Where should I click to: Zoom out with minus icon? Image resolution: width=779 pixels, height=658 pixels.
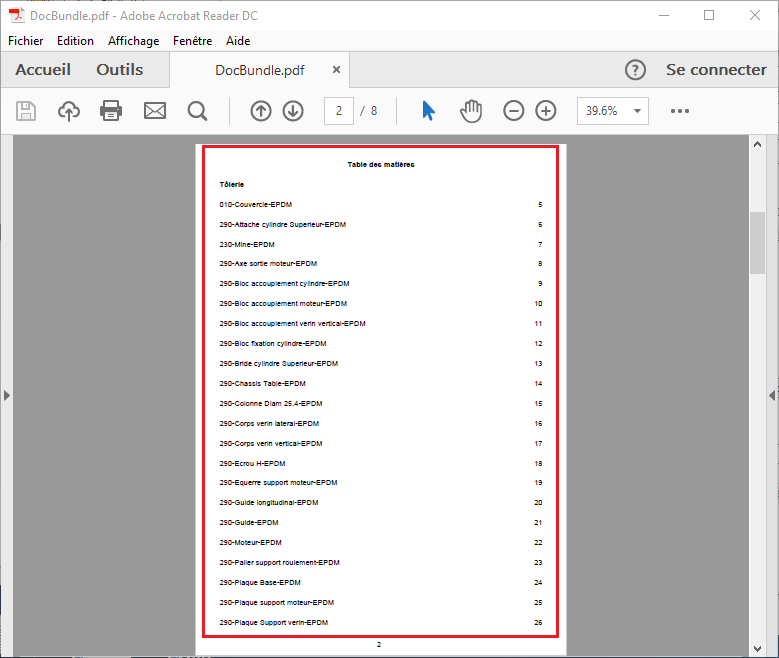click(x=513, y=111)
